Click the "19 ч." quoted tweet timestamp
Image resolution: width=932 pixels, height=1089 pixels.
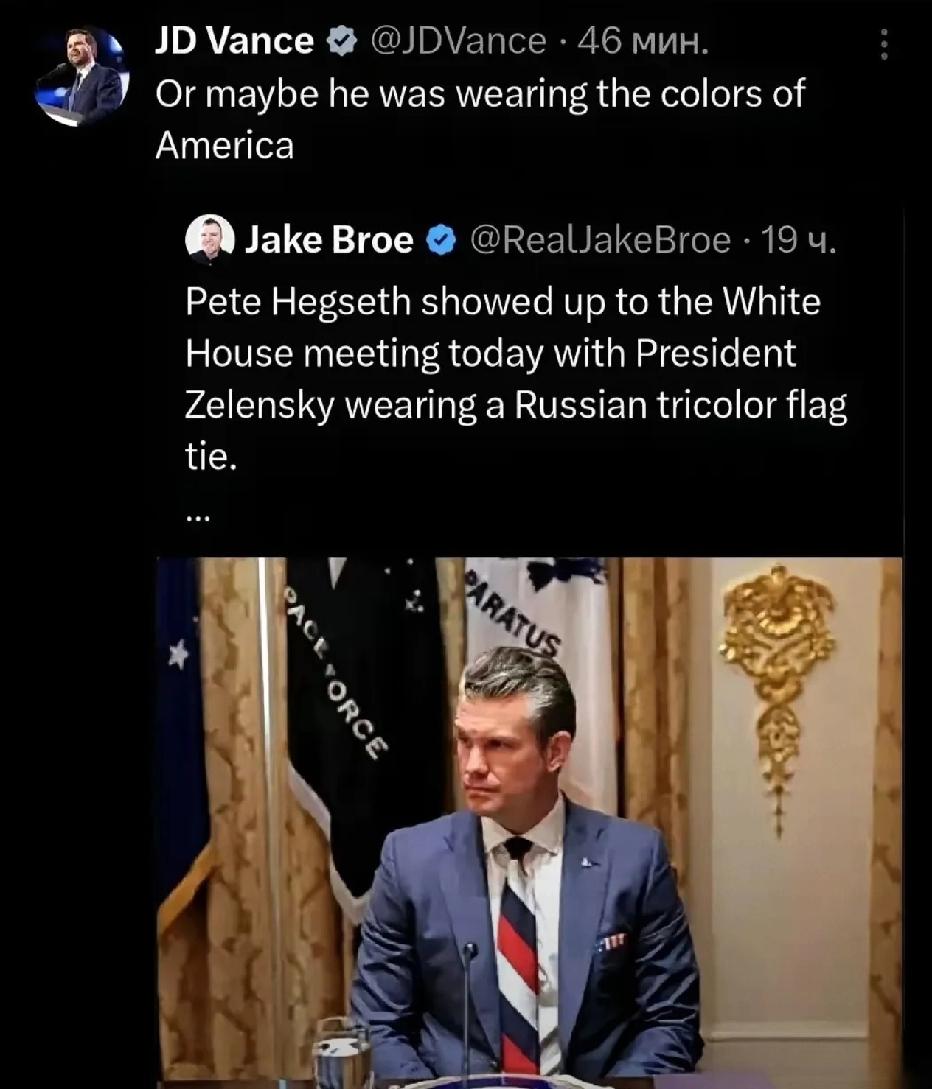[799, 240]
